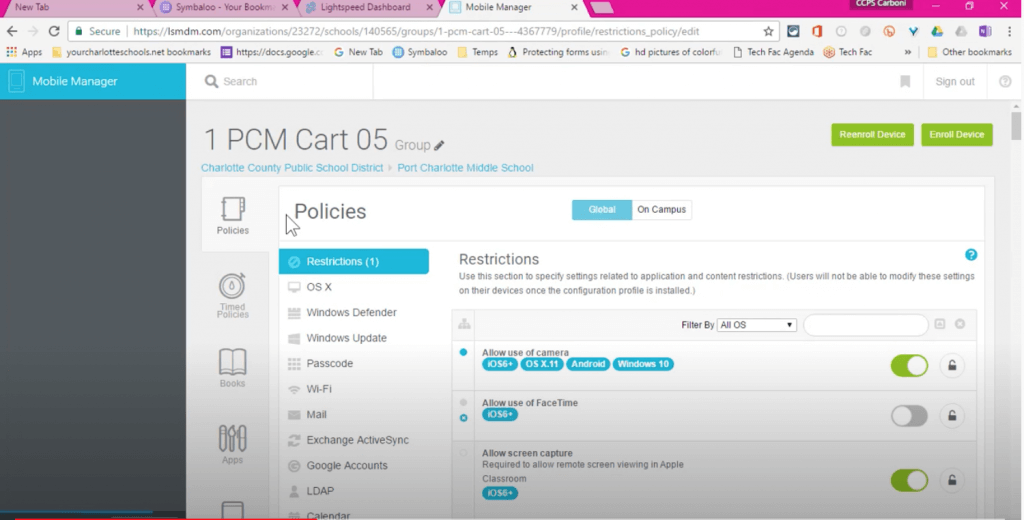Click the search magnifier icon
The height and width of the screenshot is (520, 1024).
pyautogui.click(x=211, y=81)
